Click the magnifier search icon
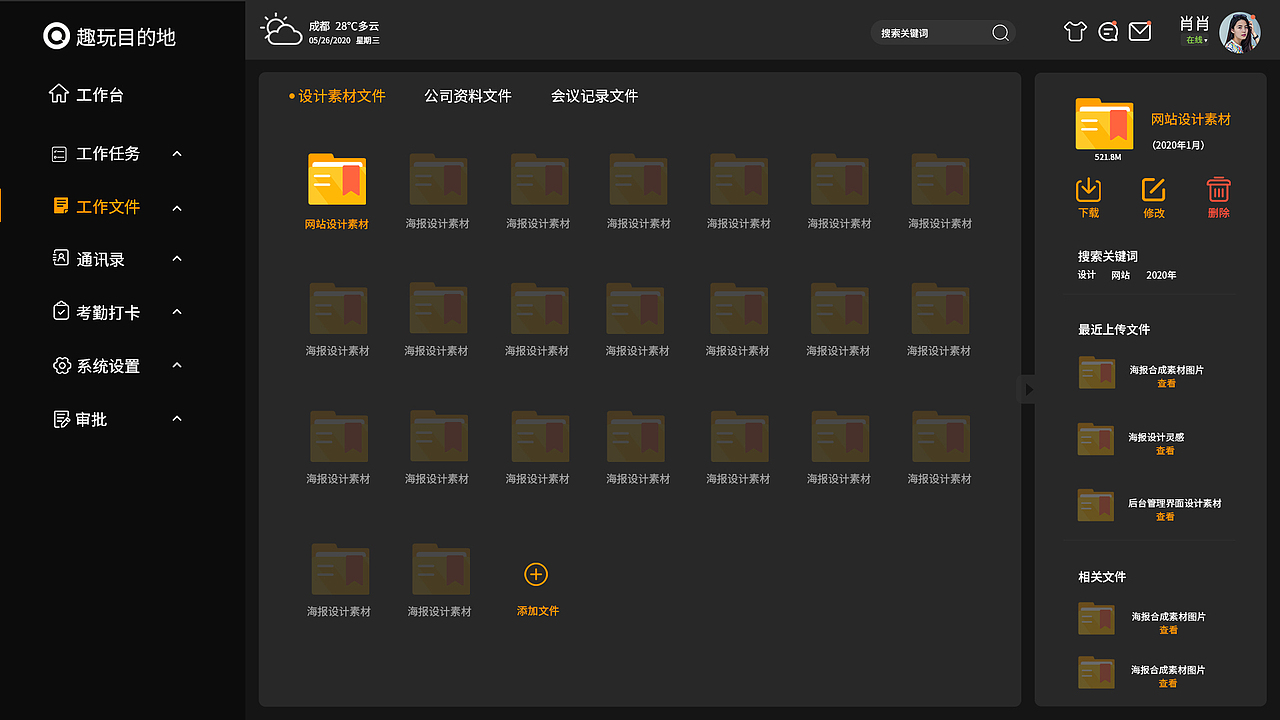The width and height of the screenshot is (1280, 720). tap(1000, 33)
